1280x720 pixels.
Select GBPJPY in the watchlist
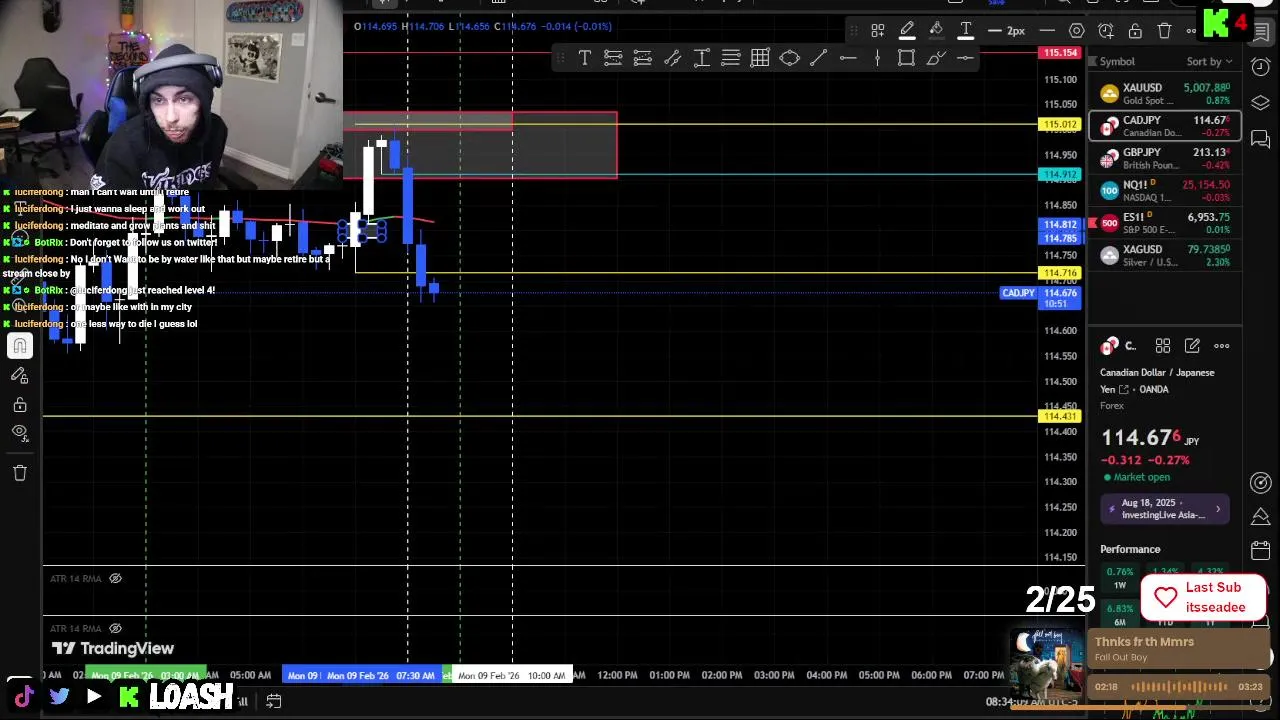click(x=1166, y=158)
